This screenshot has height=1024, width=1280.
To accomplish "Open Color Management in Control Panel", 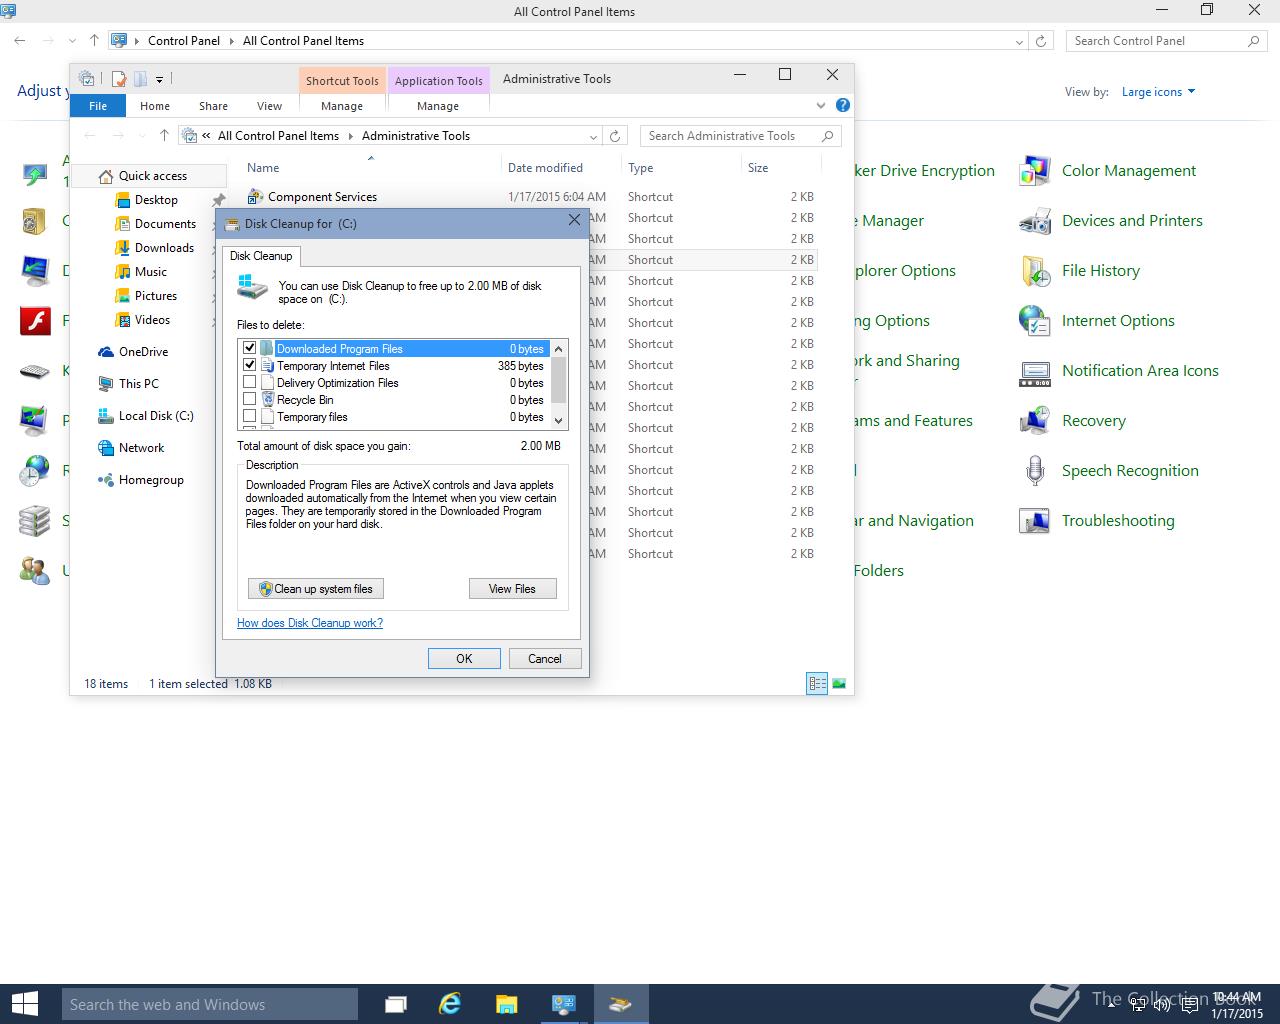I will (1108, 171).
